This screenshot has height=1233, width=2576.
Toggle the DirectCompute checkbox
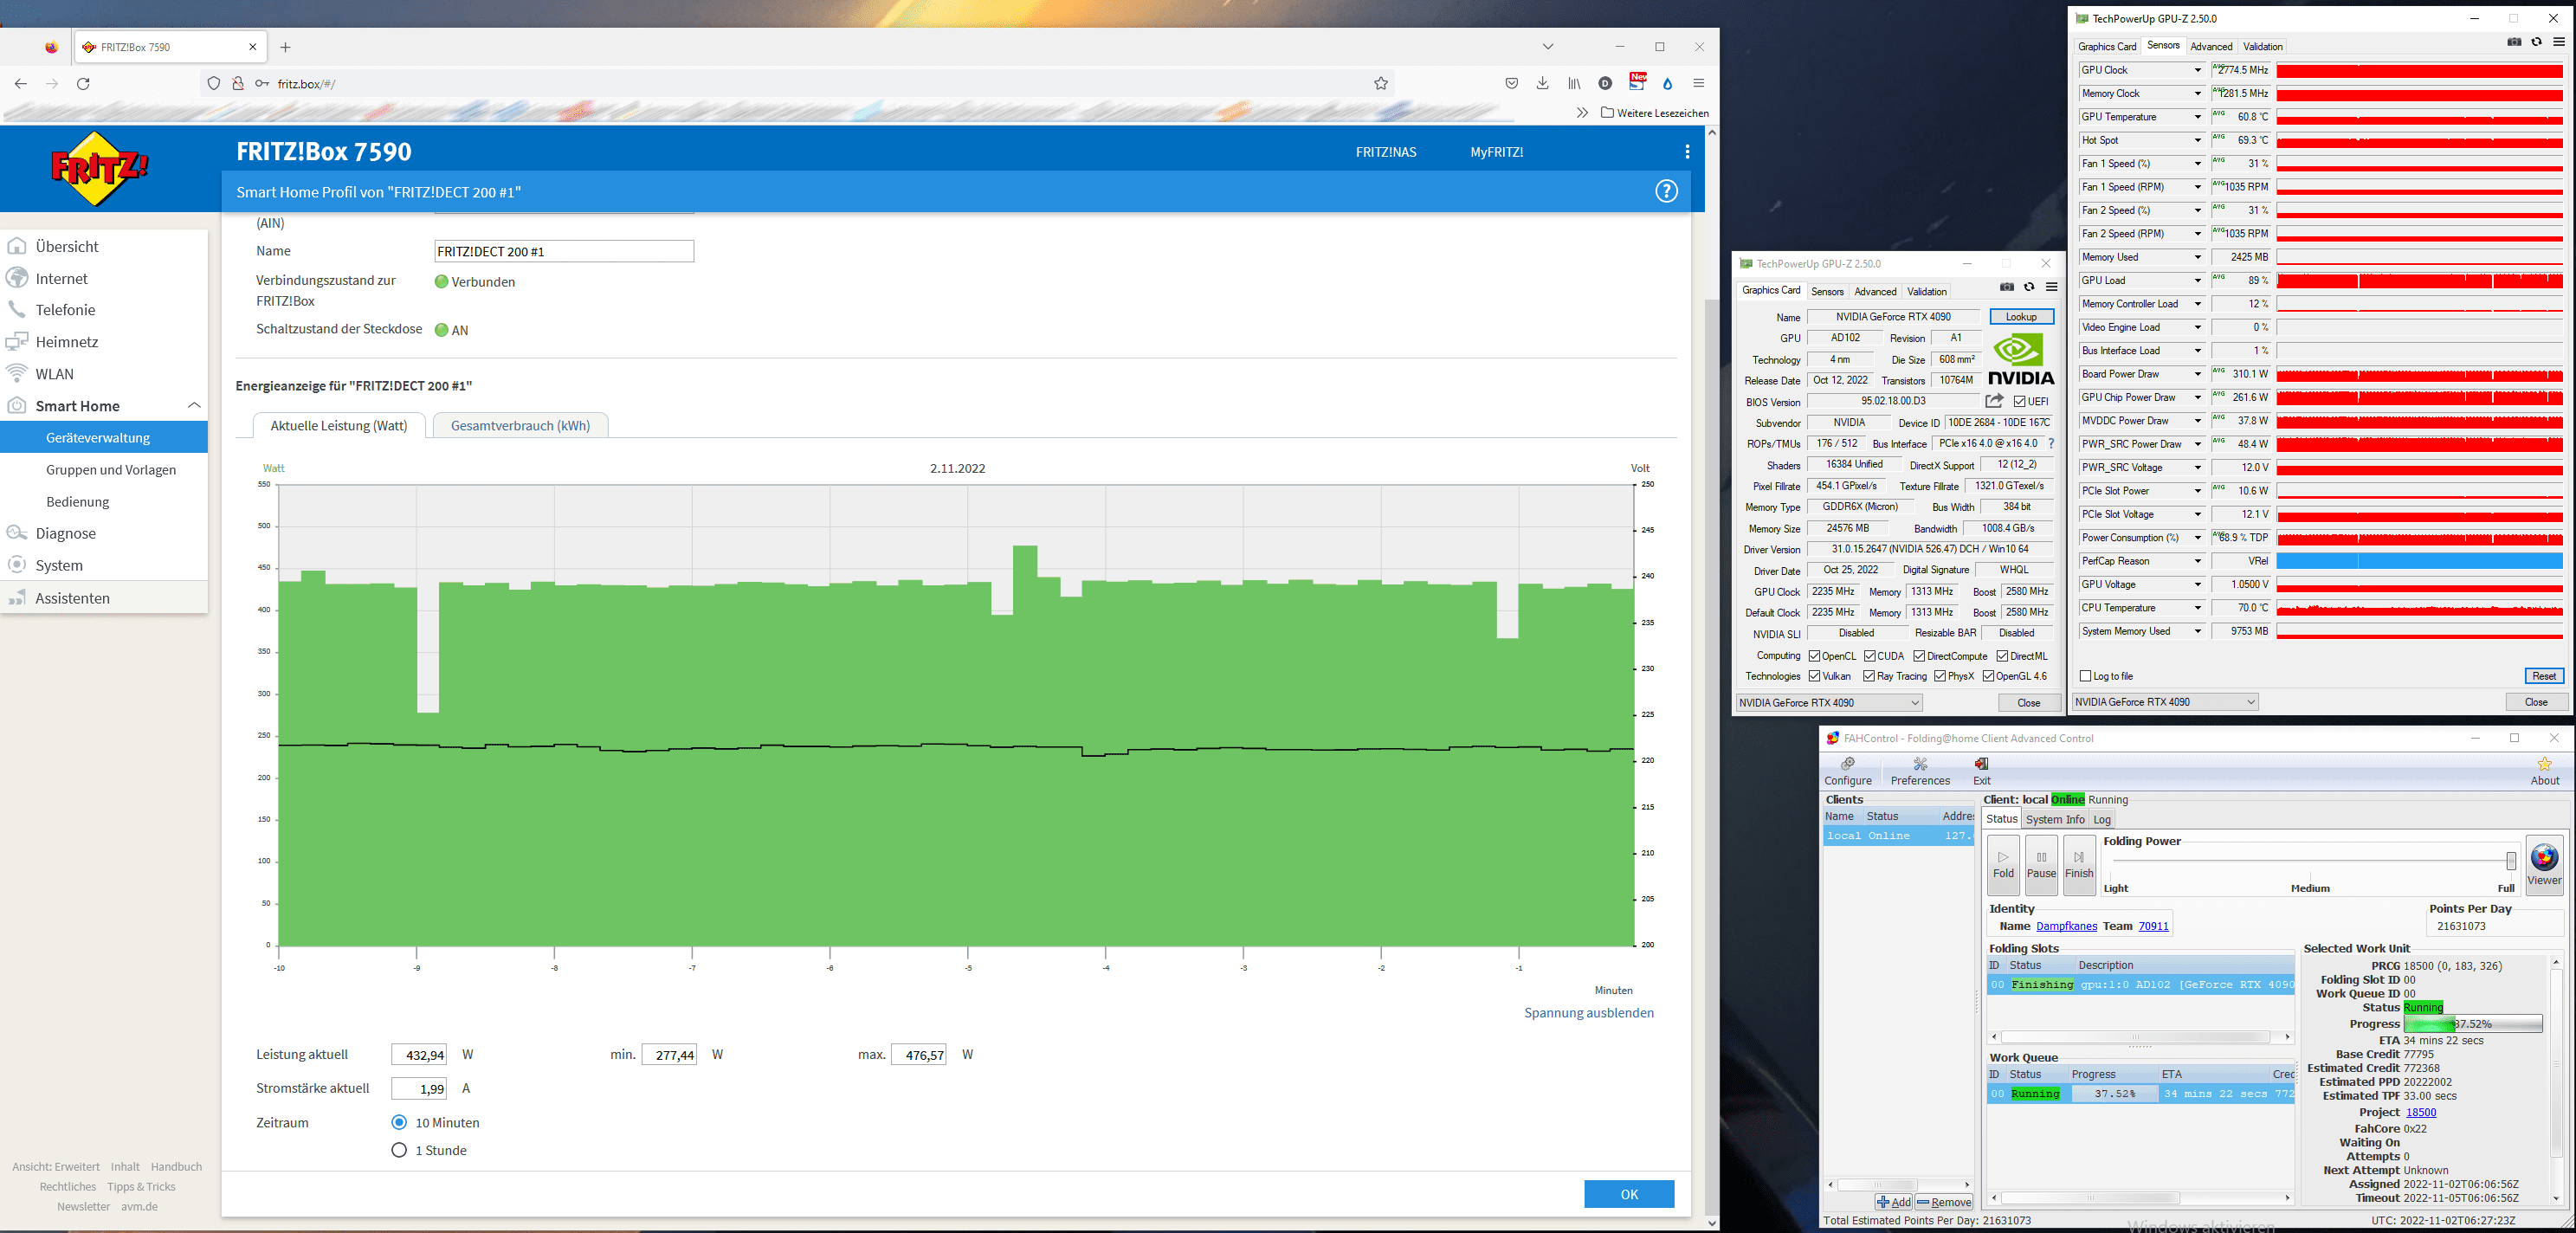[1919, 656]
